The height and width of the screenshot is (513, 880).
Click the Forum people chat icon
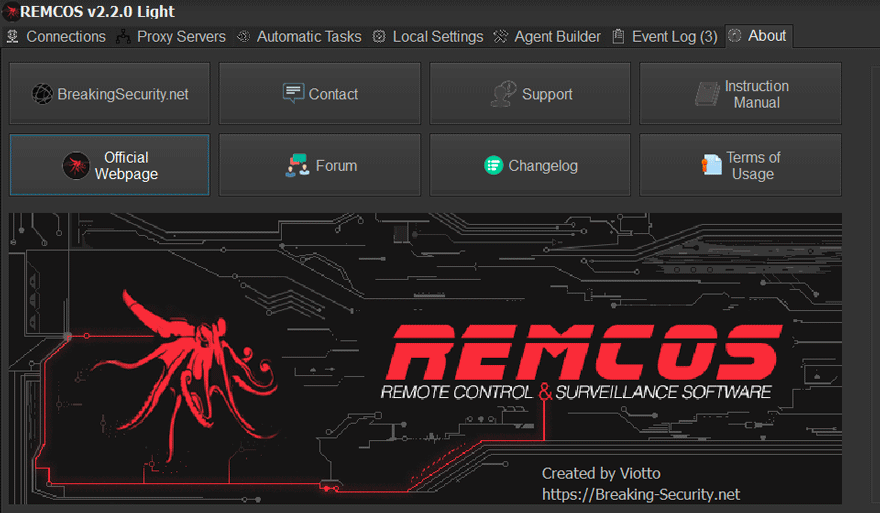[x=297, y=166]
